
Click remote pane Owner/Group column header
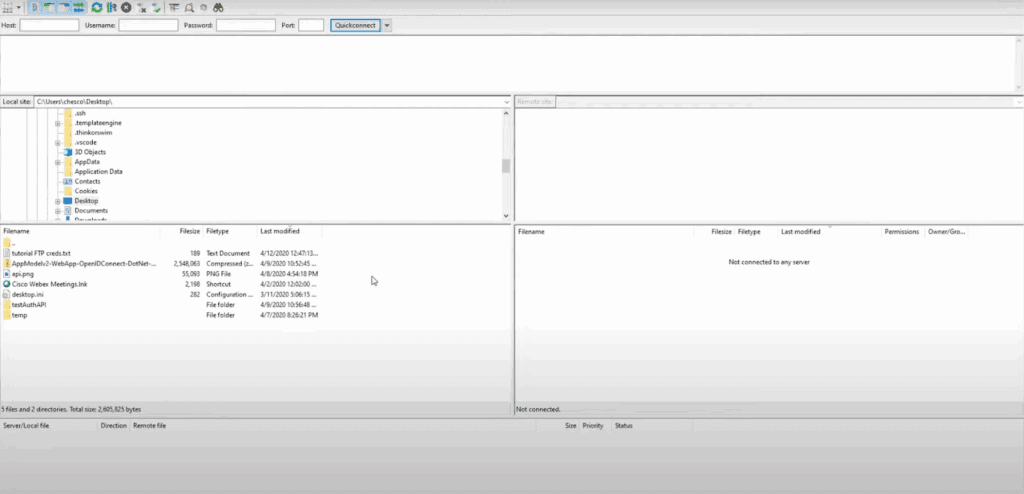point(946,232)
